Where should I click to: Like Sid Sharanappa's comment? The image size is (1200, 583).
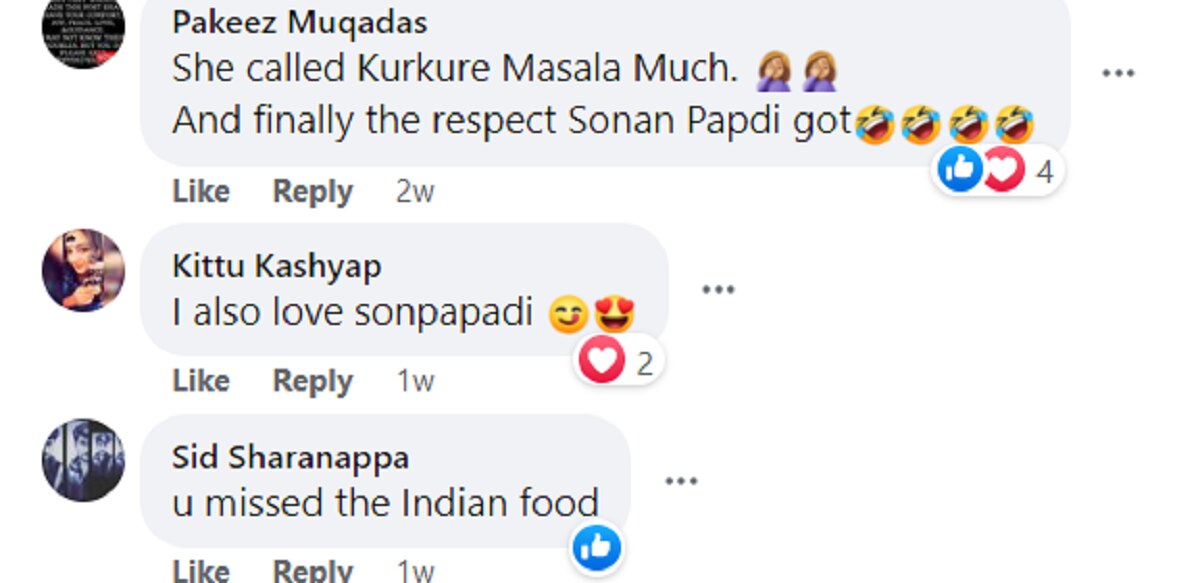pos(201,570)
